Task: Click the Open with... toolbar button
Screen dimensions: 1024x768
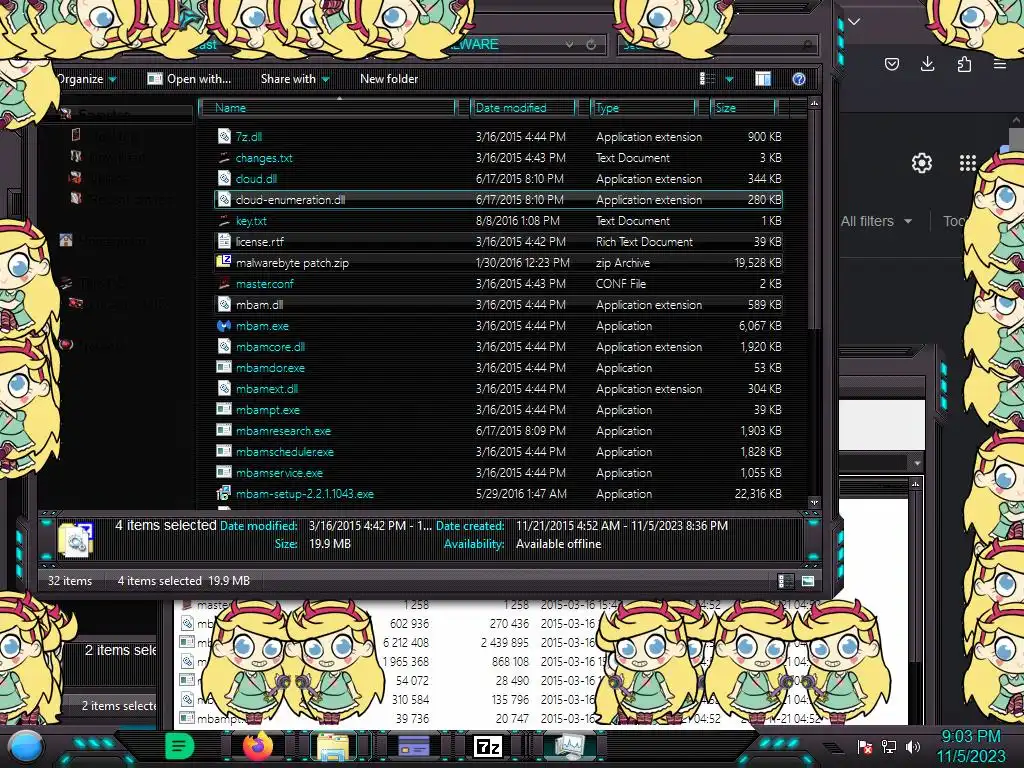Action: click(x=189, y=79)
